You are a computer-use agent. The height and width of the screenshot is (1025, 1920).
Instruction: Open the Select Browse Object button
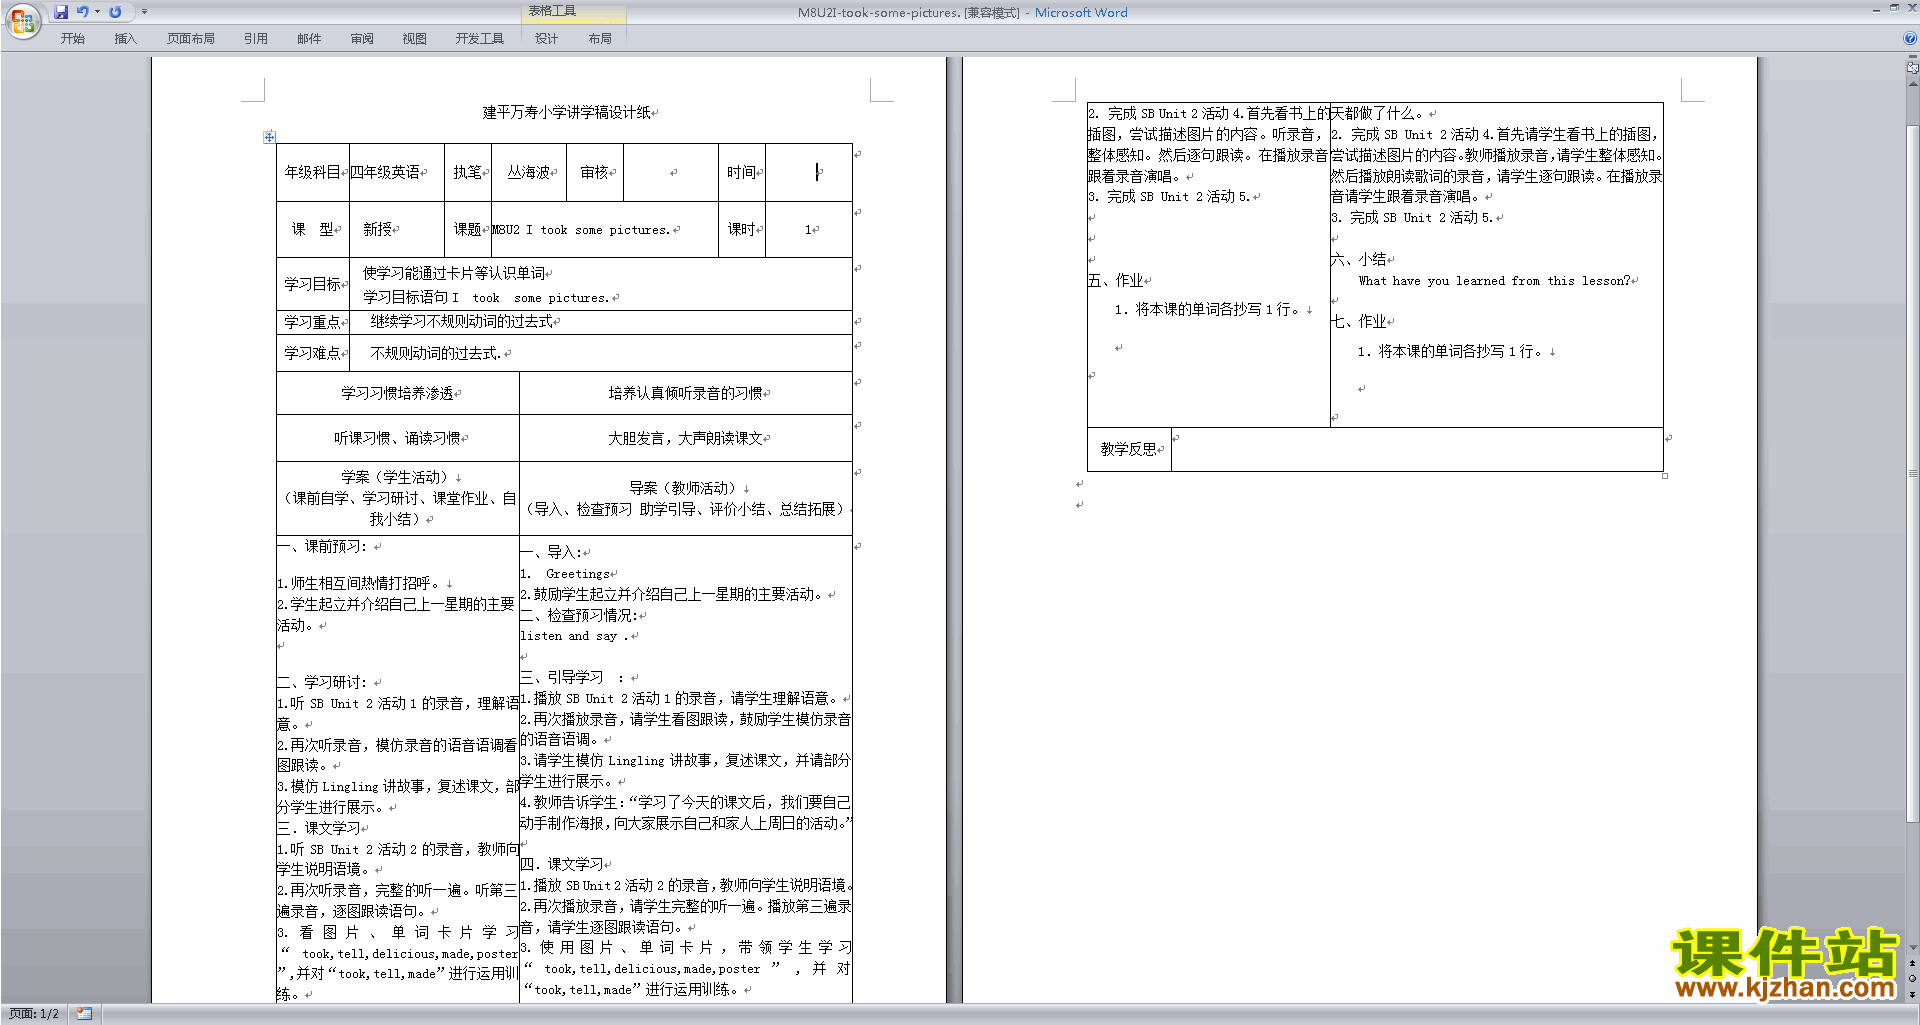[x=1913, y=978]
